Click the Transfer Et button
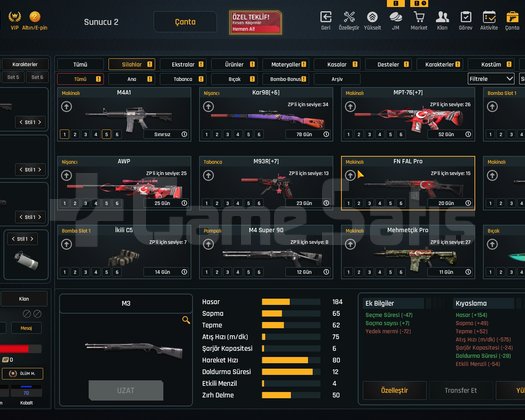The image size is (525, 420). coord(460,391)
